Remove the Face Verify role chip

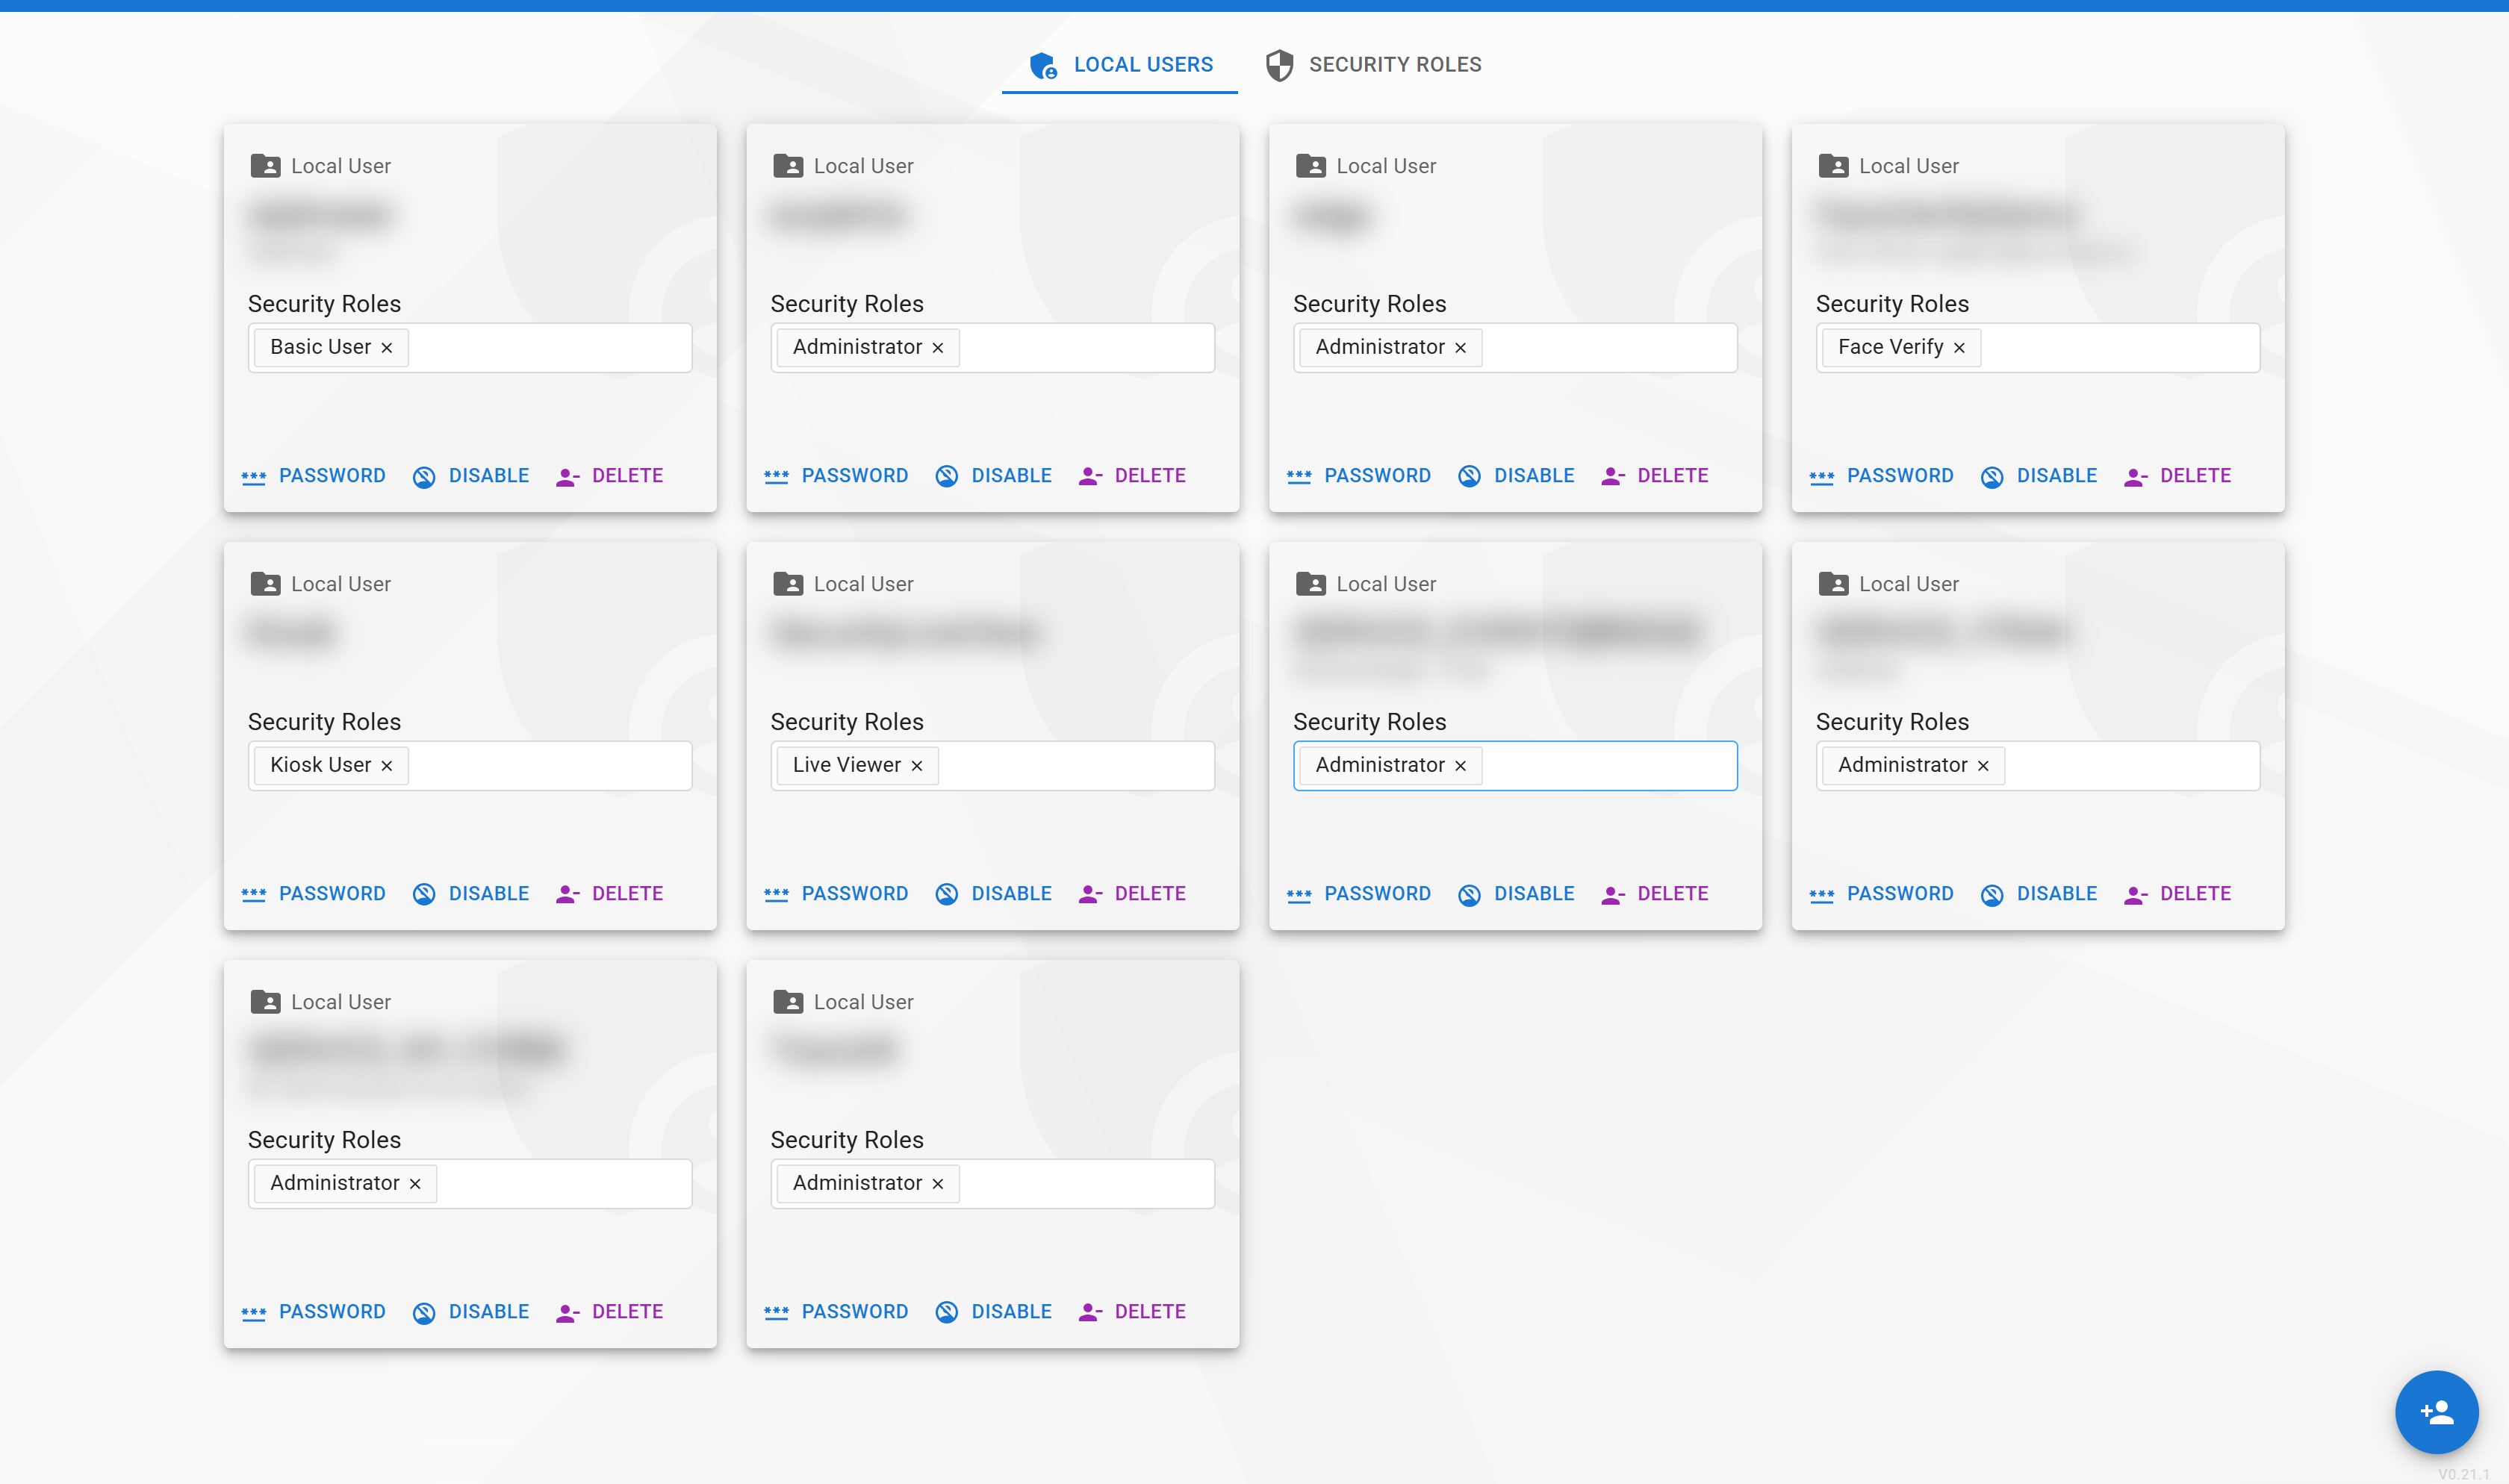pyautogui.click(x=1959, y=348)
